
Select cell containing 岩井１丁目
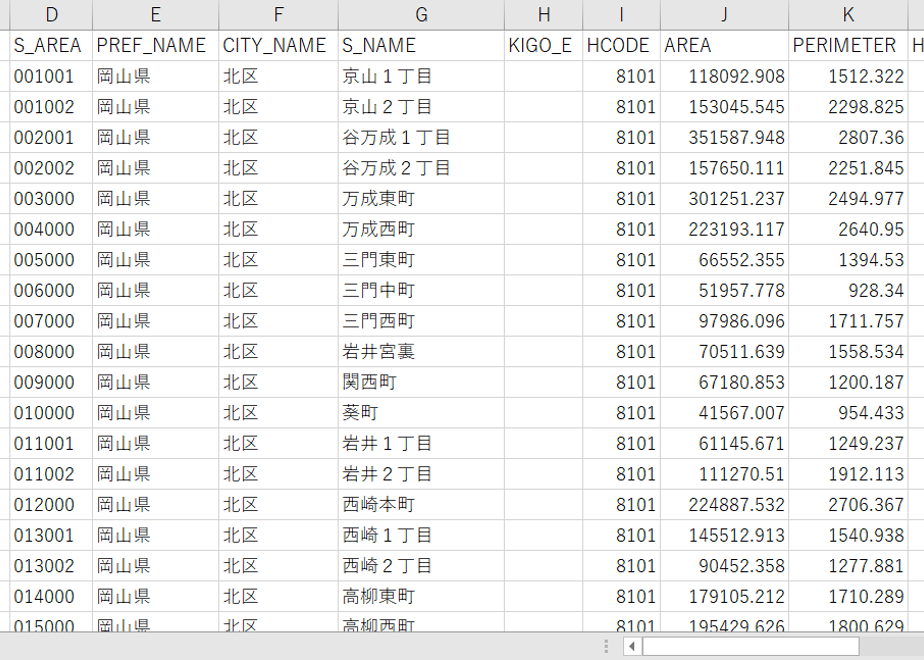pos(421,444)
